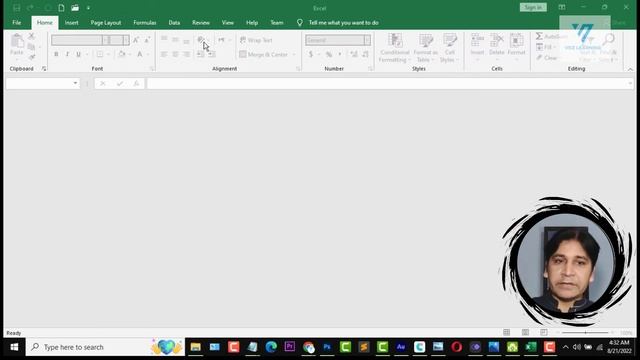Click the AutoSum sigma button

tap(539, 36)
